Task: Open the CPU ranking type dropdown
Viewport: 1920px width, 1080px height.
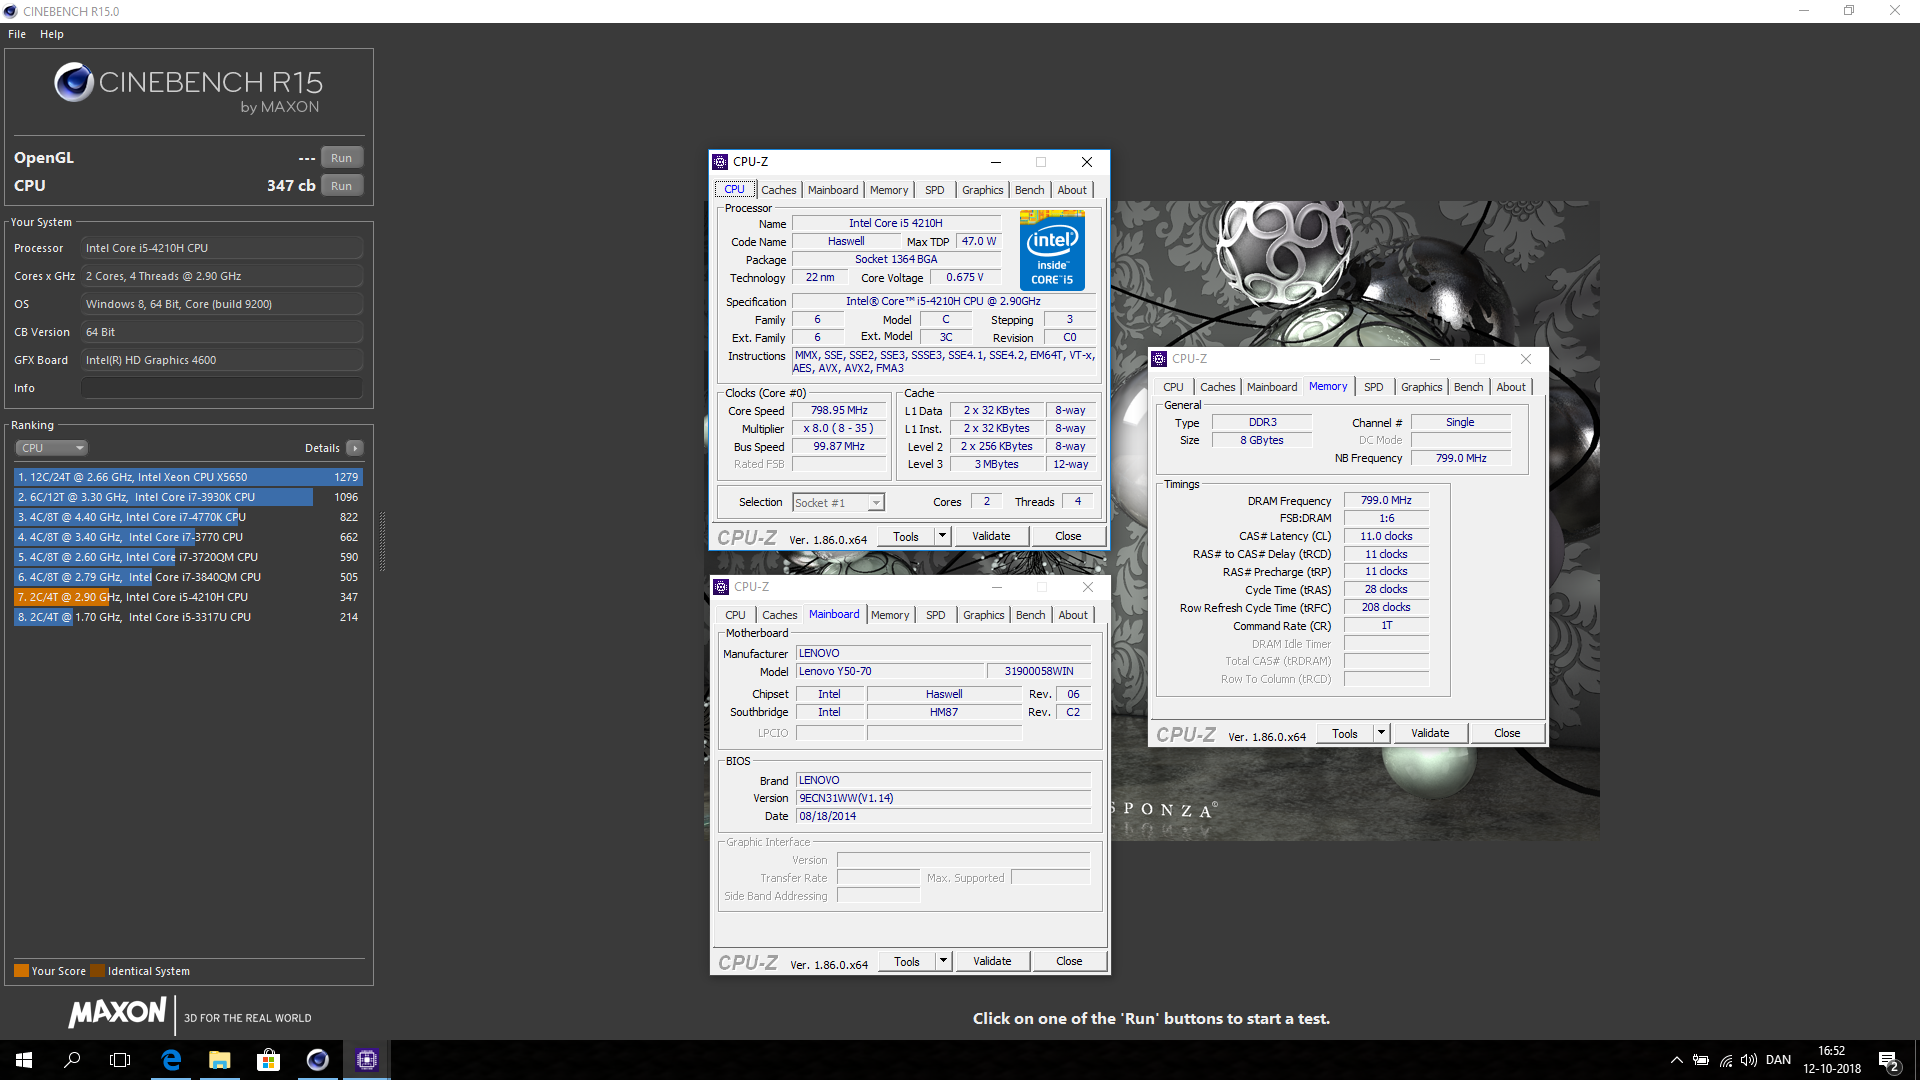Action: point(51,448)
